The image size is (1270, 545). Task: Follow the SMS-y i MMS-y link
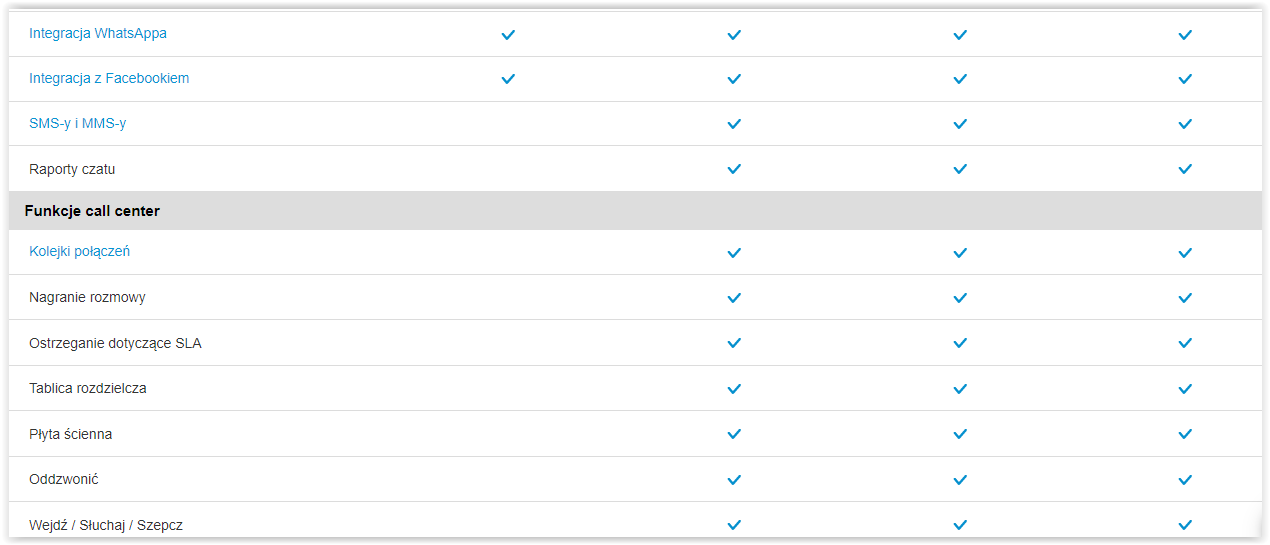(x=78, y=124)
